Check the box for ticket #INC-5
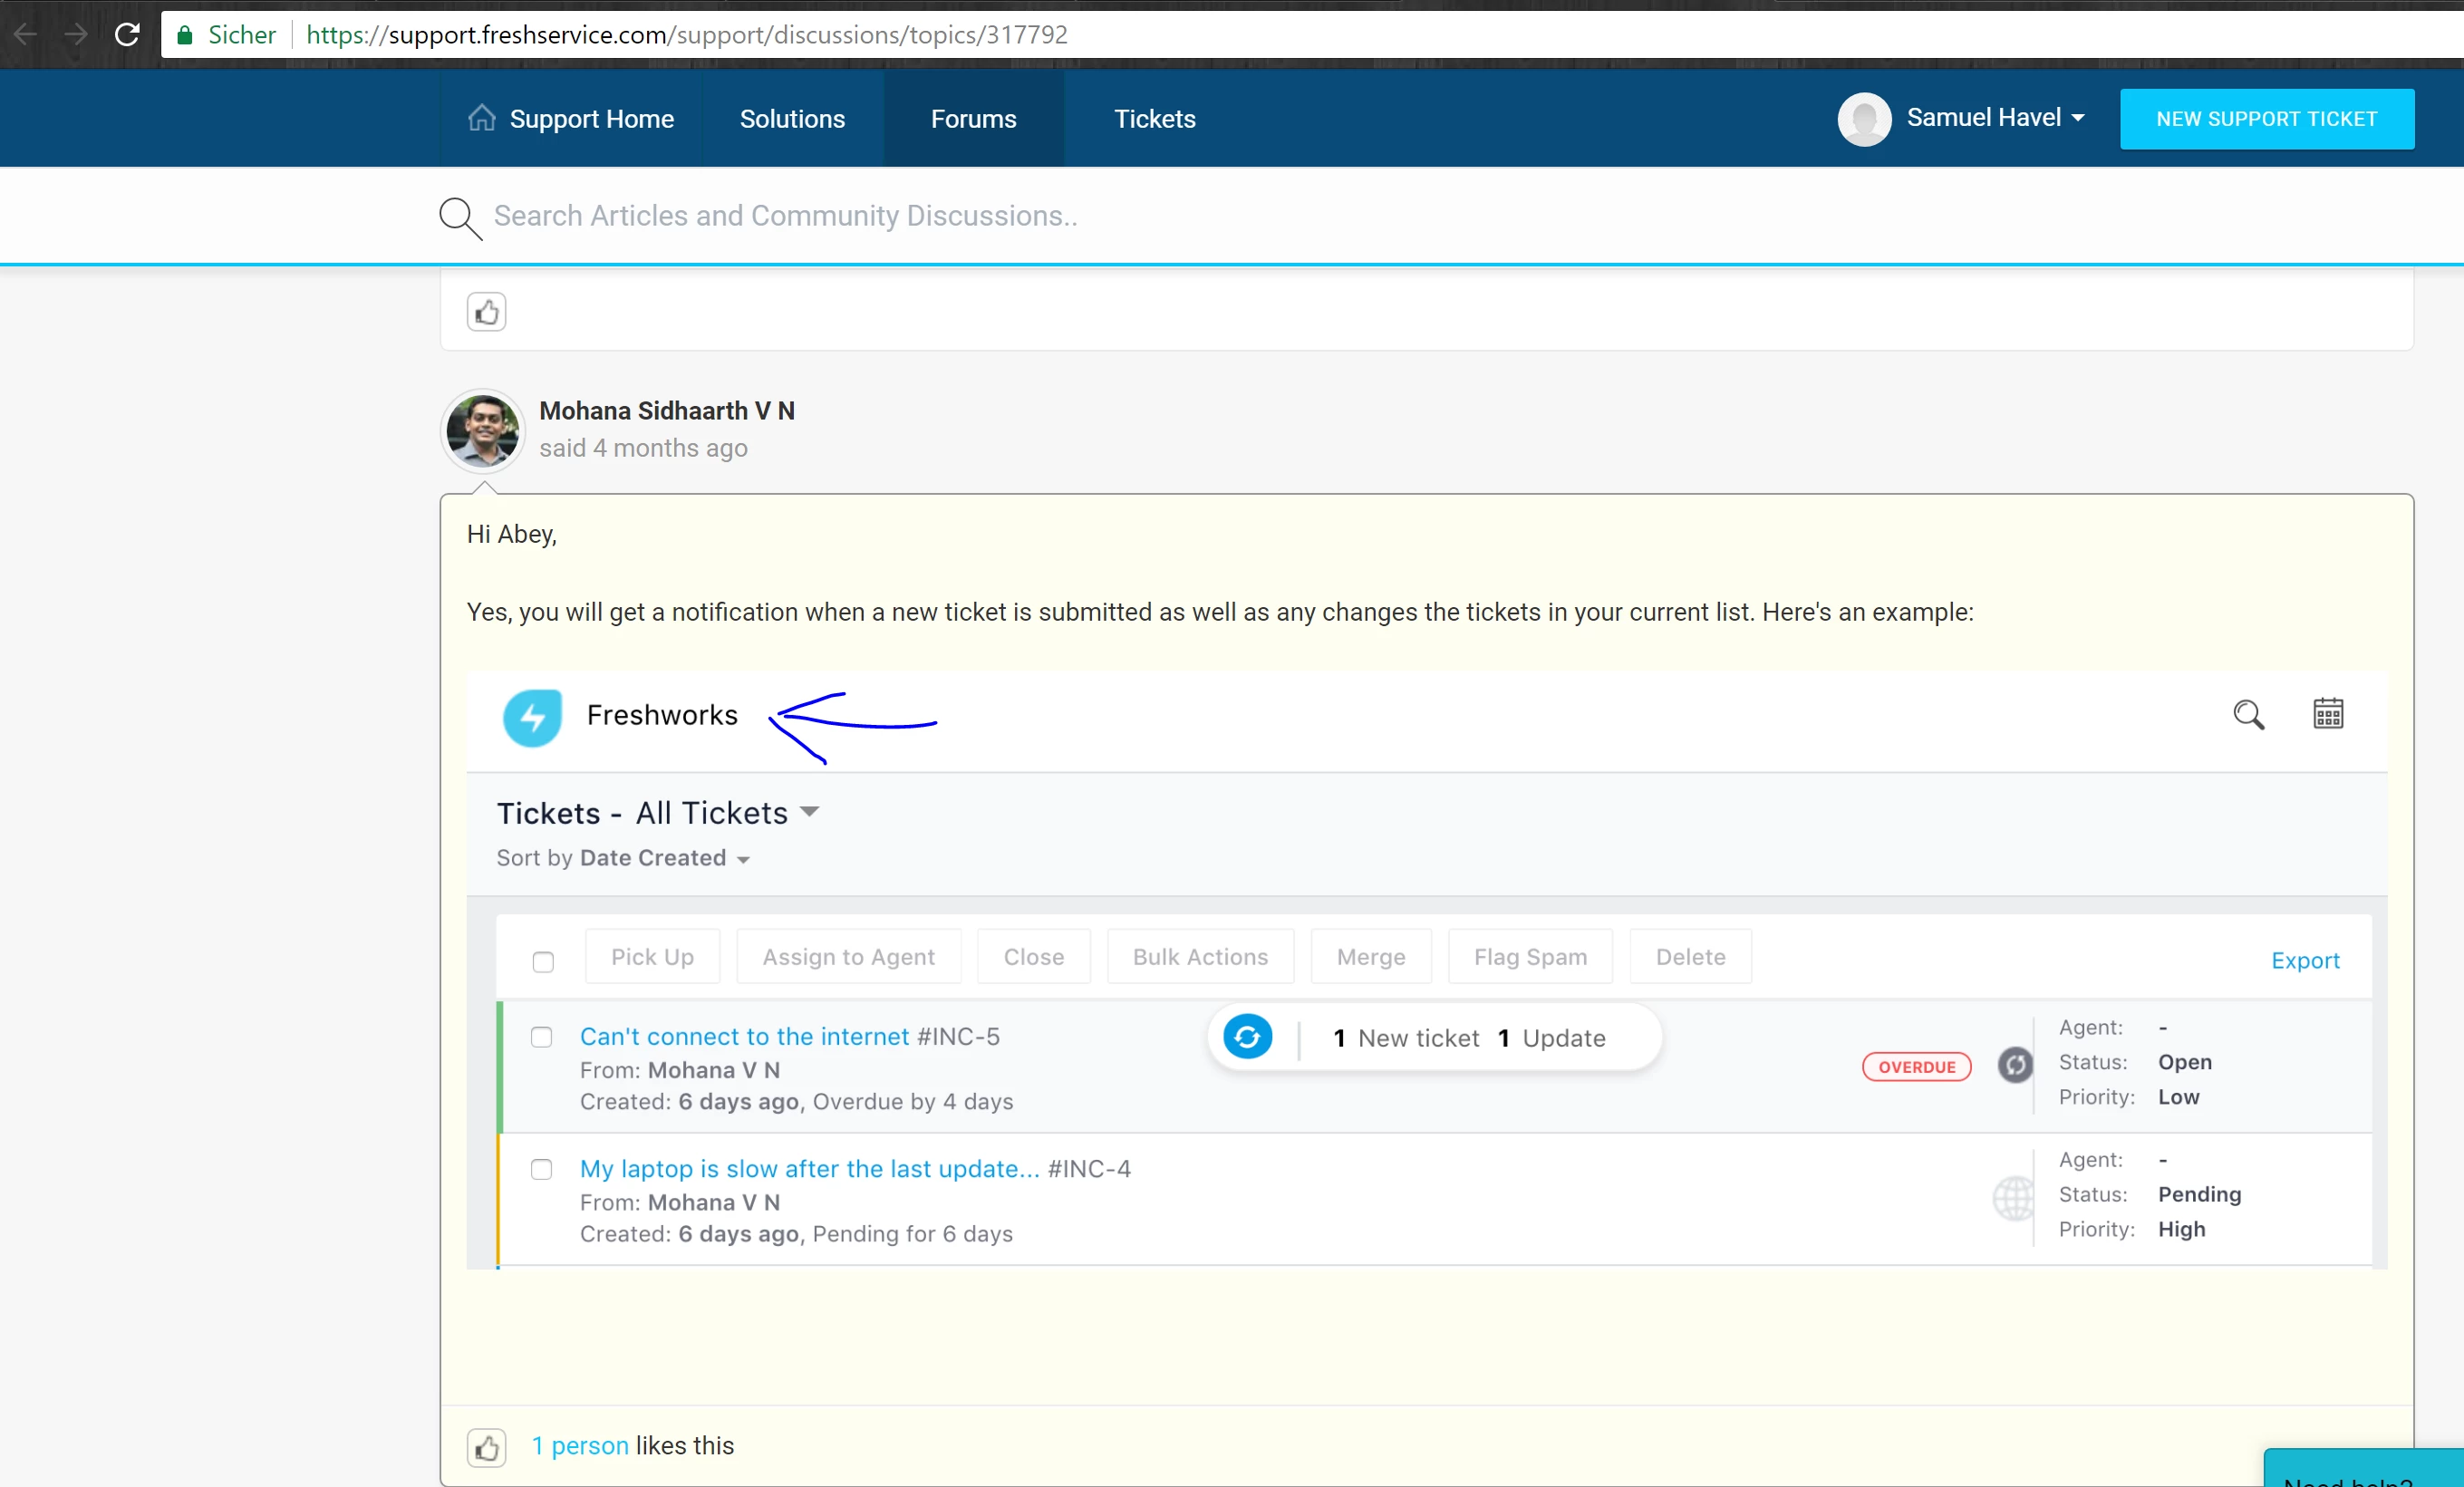The image size is (2464, 1487). tap(541, 1037)
